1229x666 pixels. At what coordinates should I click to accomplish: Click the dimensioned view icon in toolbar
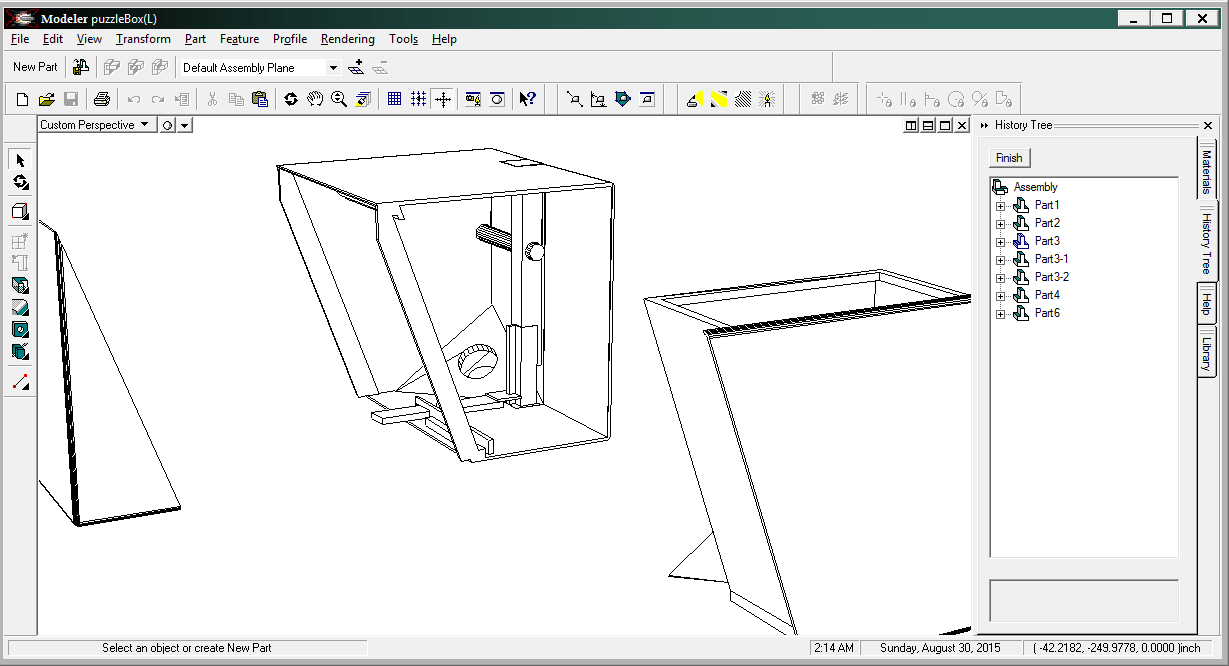pos(599,99)
